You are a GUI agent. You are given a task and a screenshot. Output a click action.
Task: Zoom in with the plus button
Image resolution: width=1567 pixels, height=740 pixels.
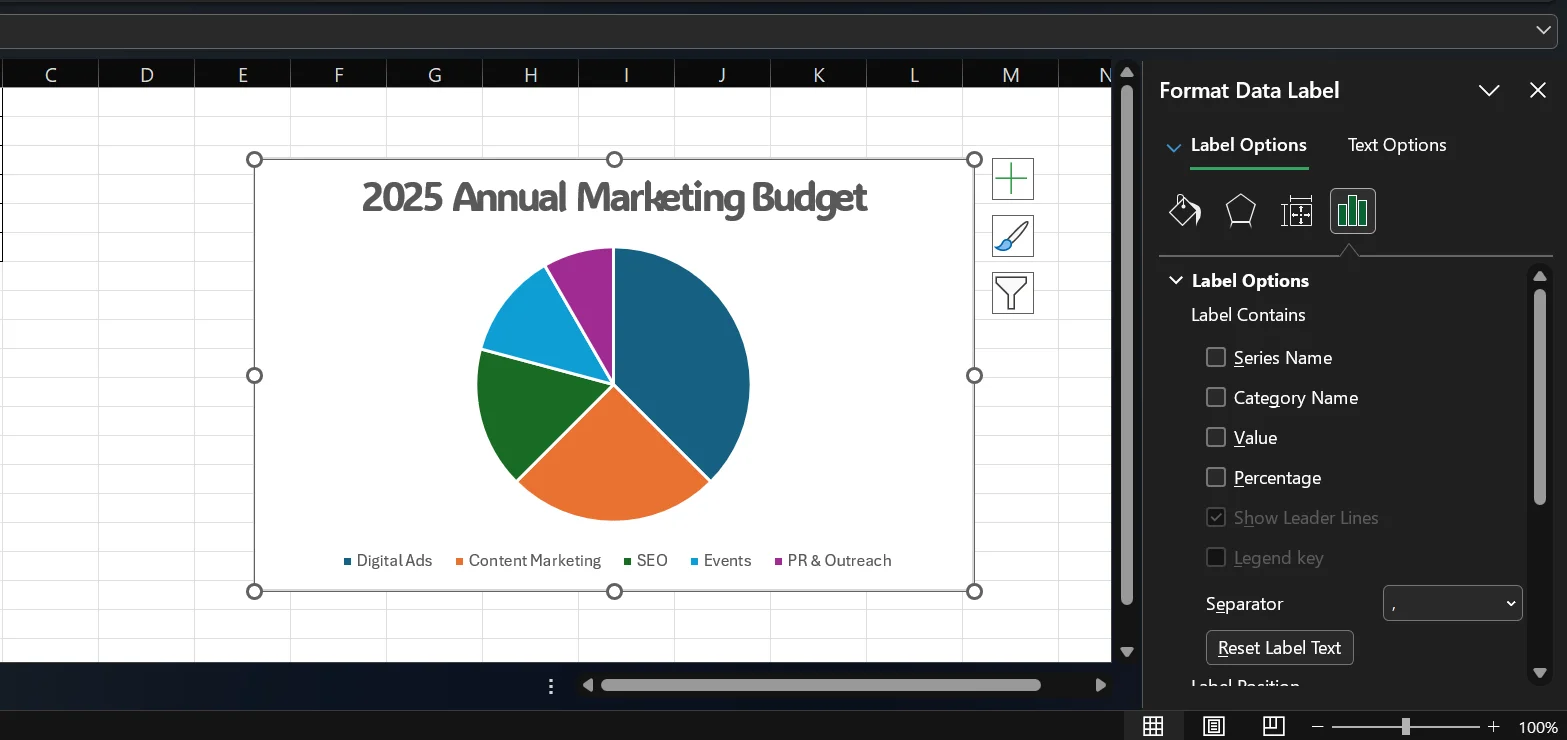(x=1494, y=727)
